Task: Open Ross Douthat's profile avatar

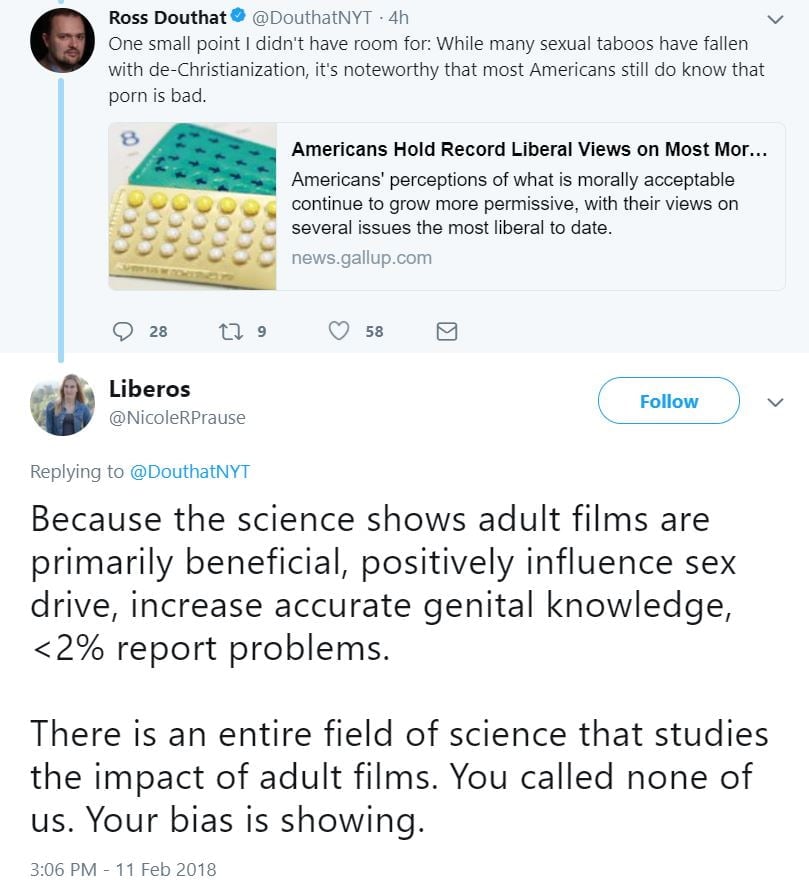Action: [x=62, y=41]
